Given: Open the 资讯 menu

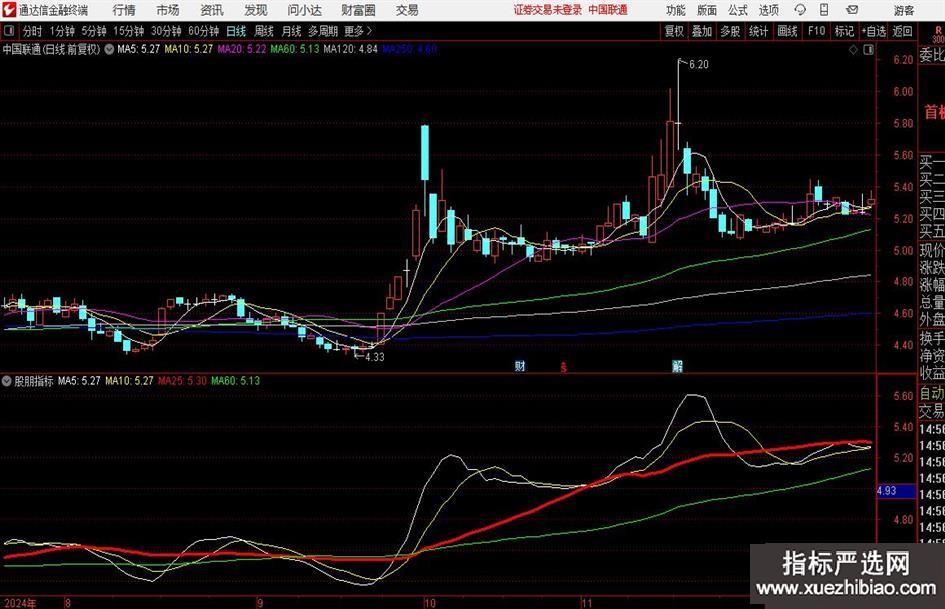Looking at the screenshot, I should [x=212, y=10].
